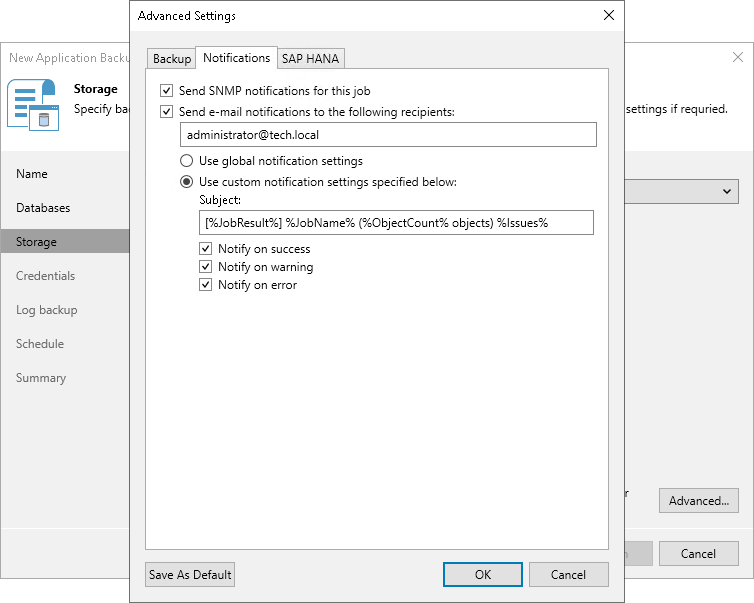
Task: Uncheck Notify on success
Action: pyautogui.click(x=205, y=249)
